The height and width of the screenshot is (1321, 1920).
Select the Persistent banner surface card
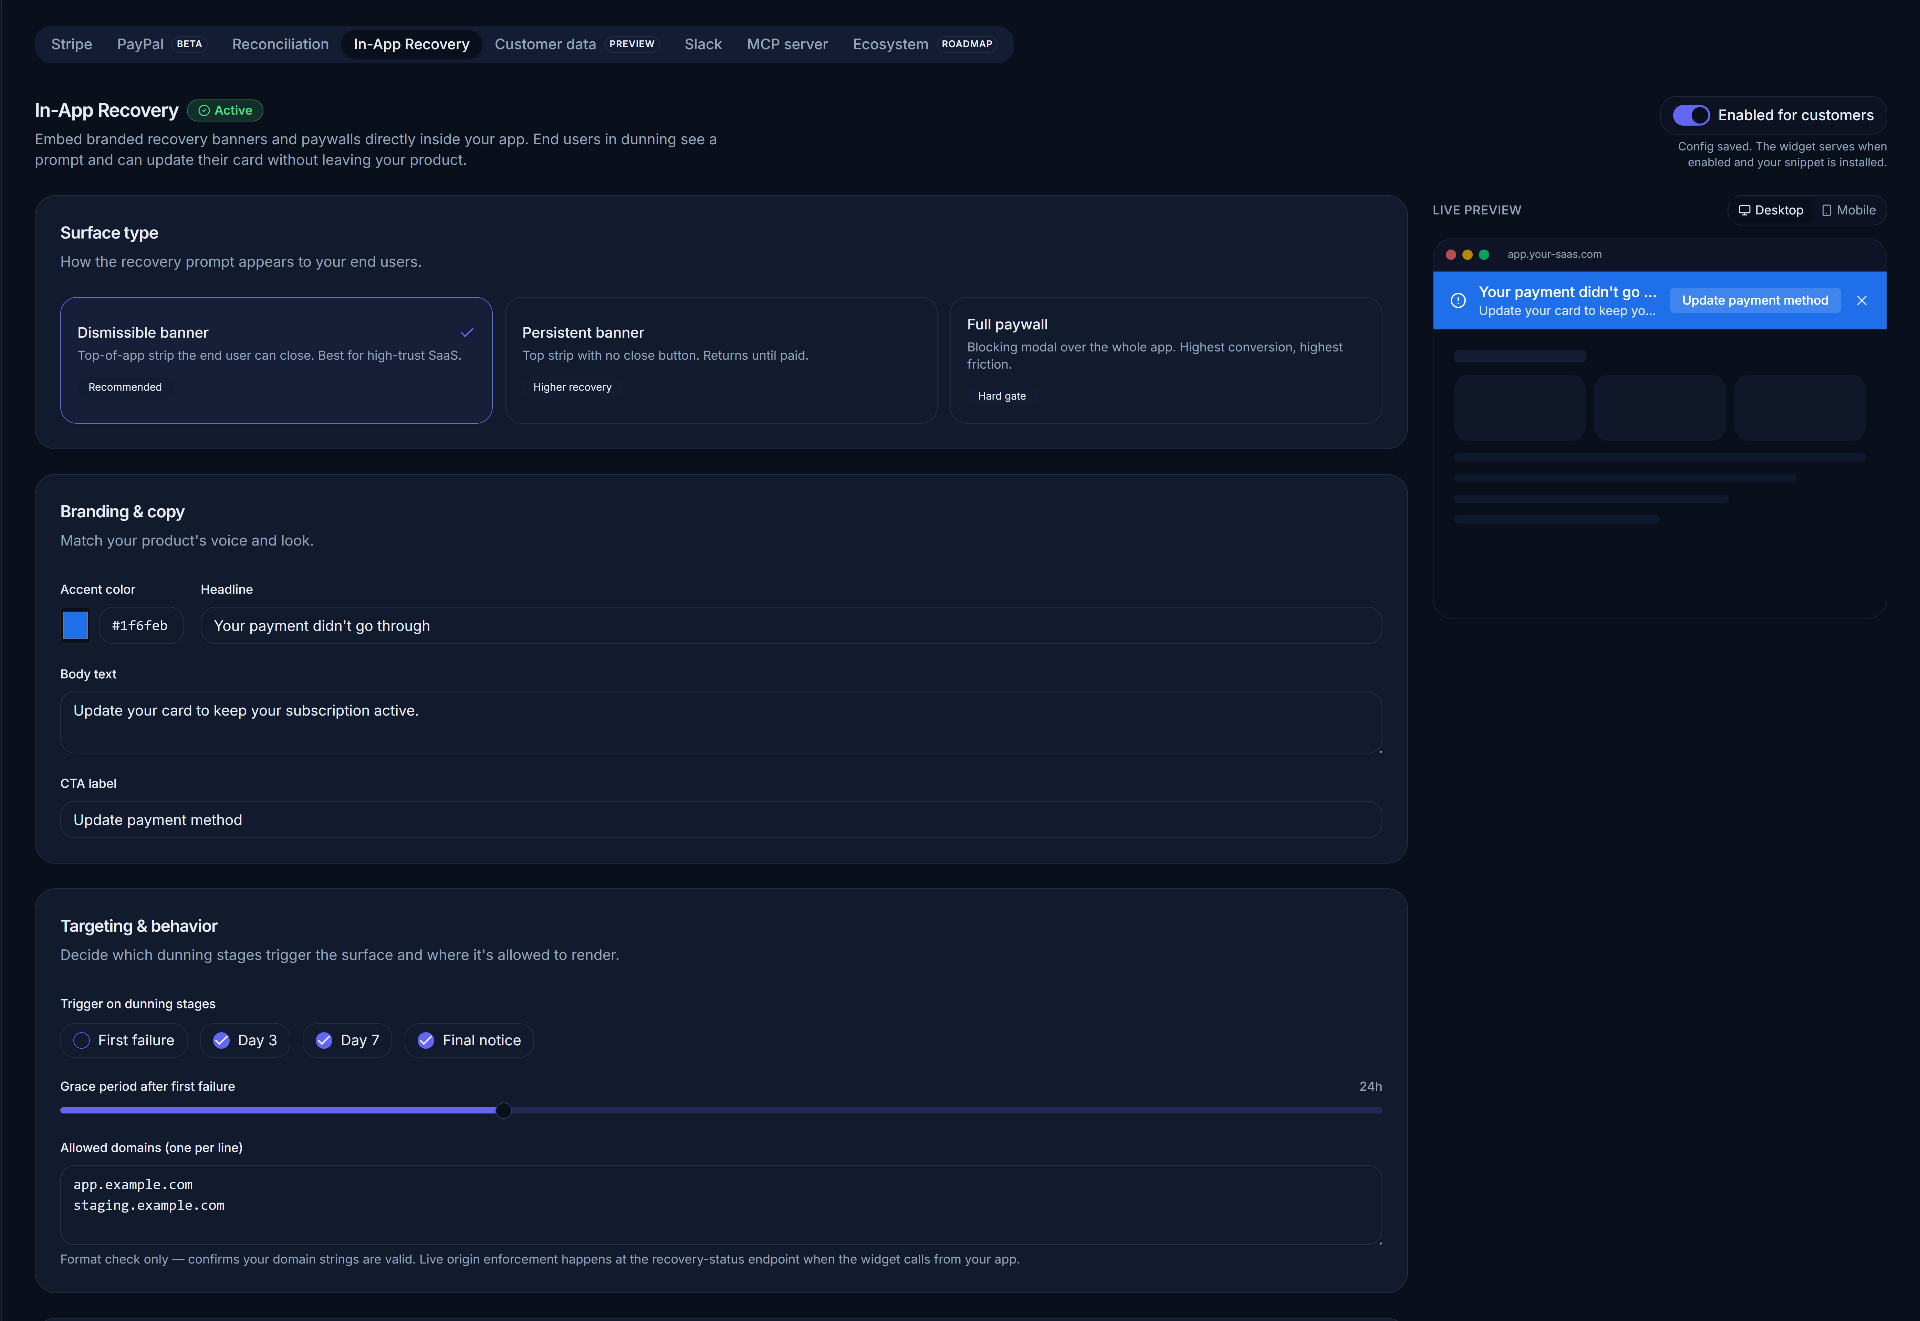tap(721, 360)
